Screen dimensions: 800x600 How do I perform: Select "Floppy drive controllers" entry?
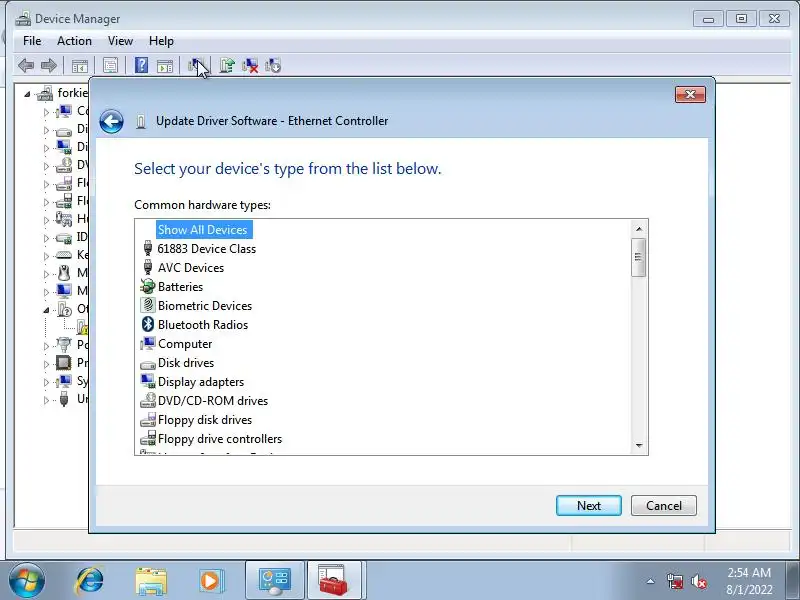pyautogui.click(x=220, y=439)
